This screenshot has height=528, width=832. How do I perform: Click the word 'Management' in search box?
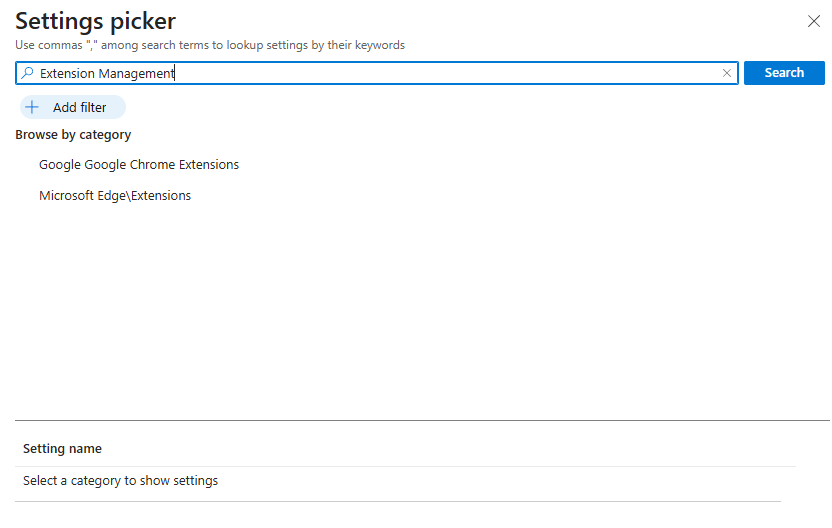136,73
